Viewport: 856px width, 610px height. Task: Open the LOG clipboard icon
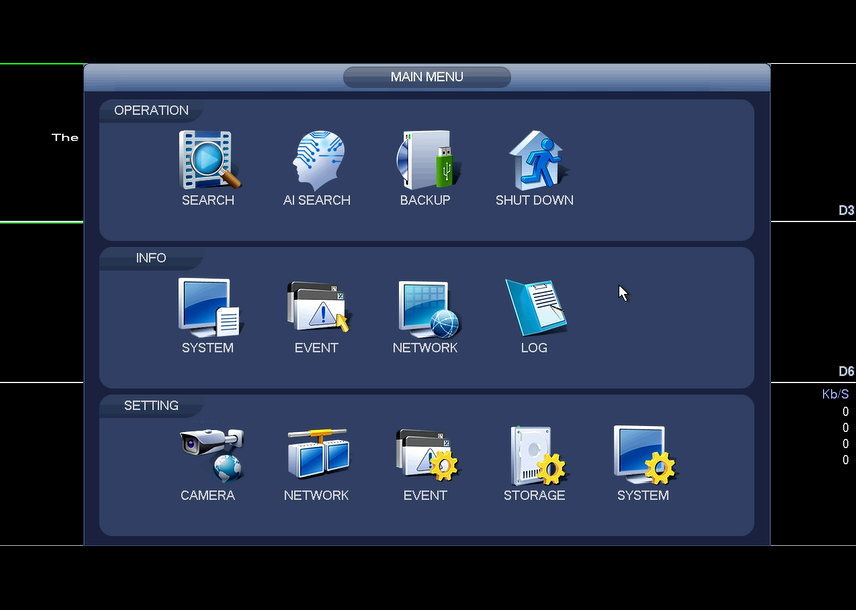pyautogui.click(x=536, y=307)
